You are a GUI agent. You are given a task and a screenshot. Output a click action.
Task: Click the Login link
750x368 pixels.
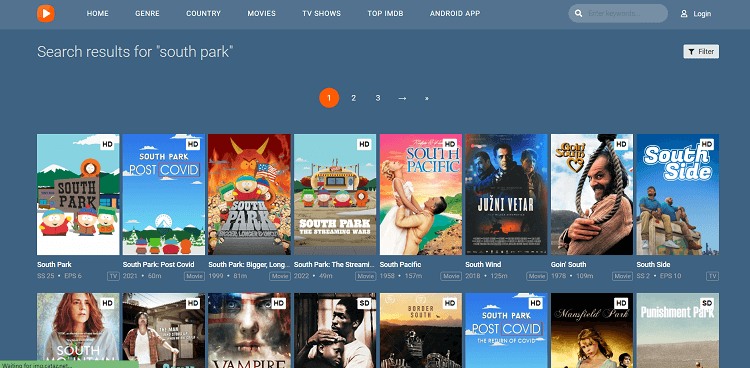(x=702, y=14)
